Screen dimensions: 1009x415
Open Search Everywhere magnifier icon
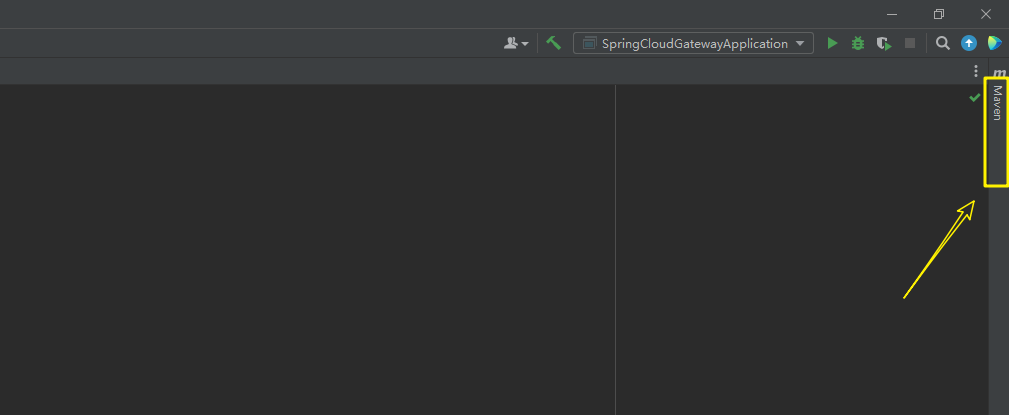[x=943, y=43]
